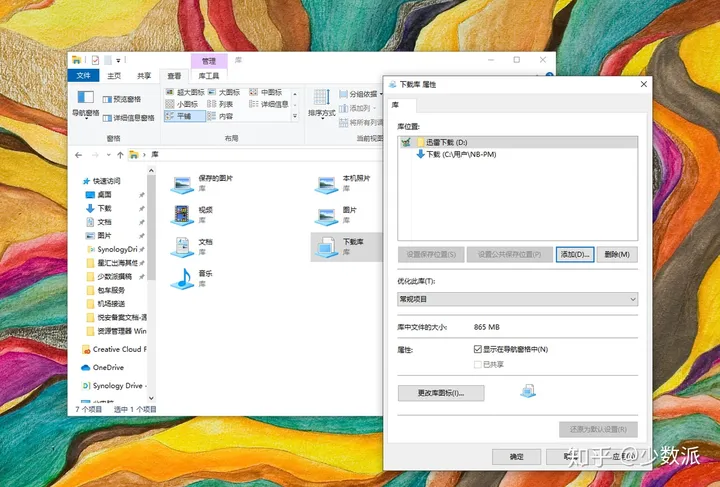The image size is (720, 487).
Task: Select the 超大图标 layout
Action: click(185, 92)
